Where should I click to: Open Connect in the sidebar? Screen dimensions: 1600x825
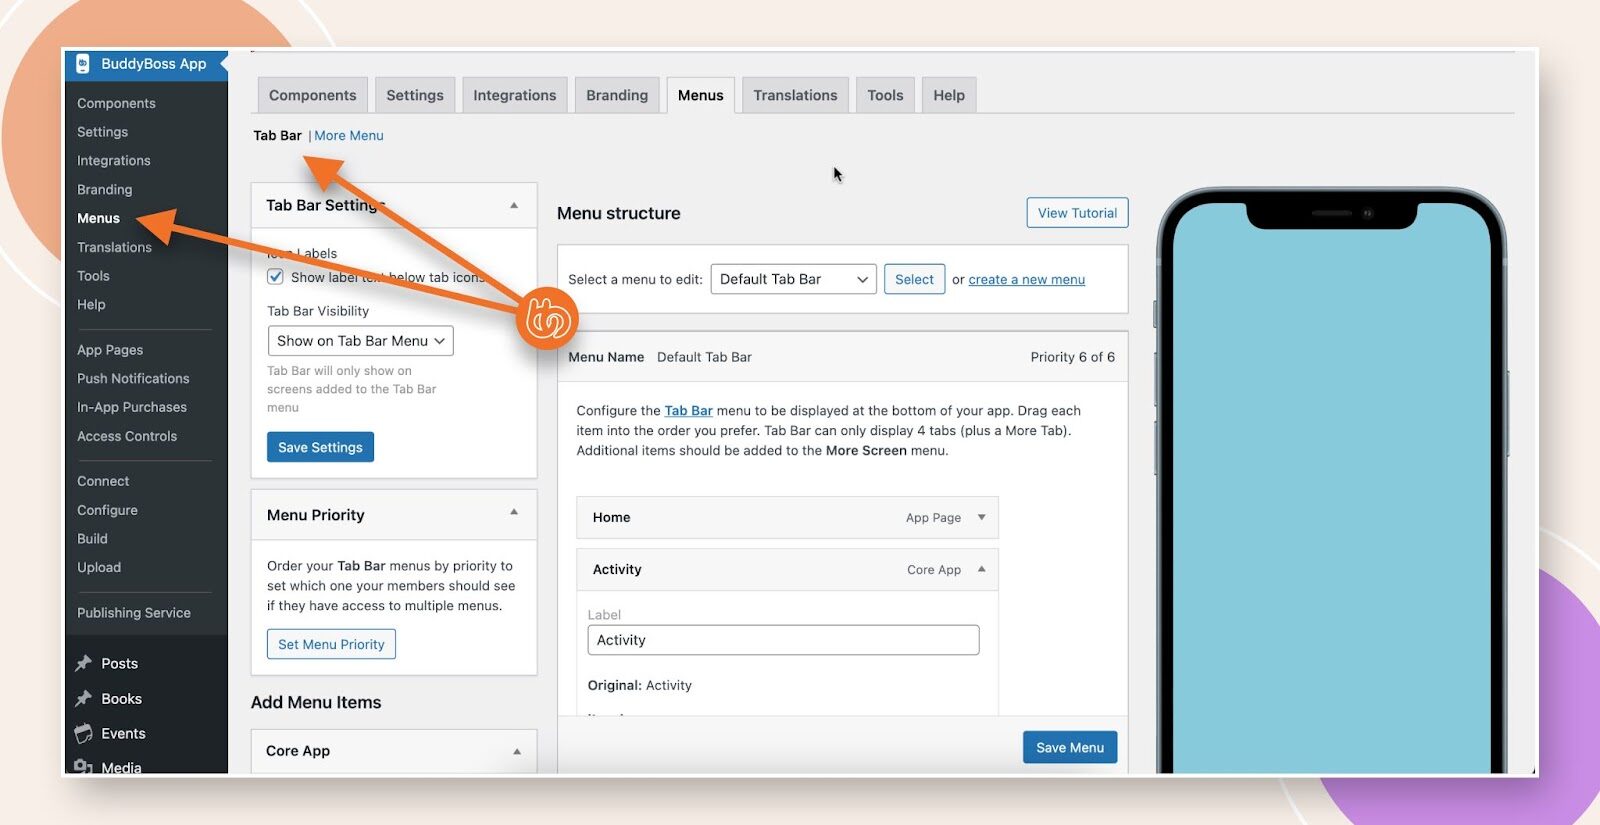(103, 481)
